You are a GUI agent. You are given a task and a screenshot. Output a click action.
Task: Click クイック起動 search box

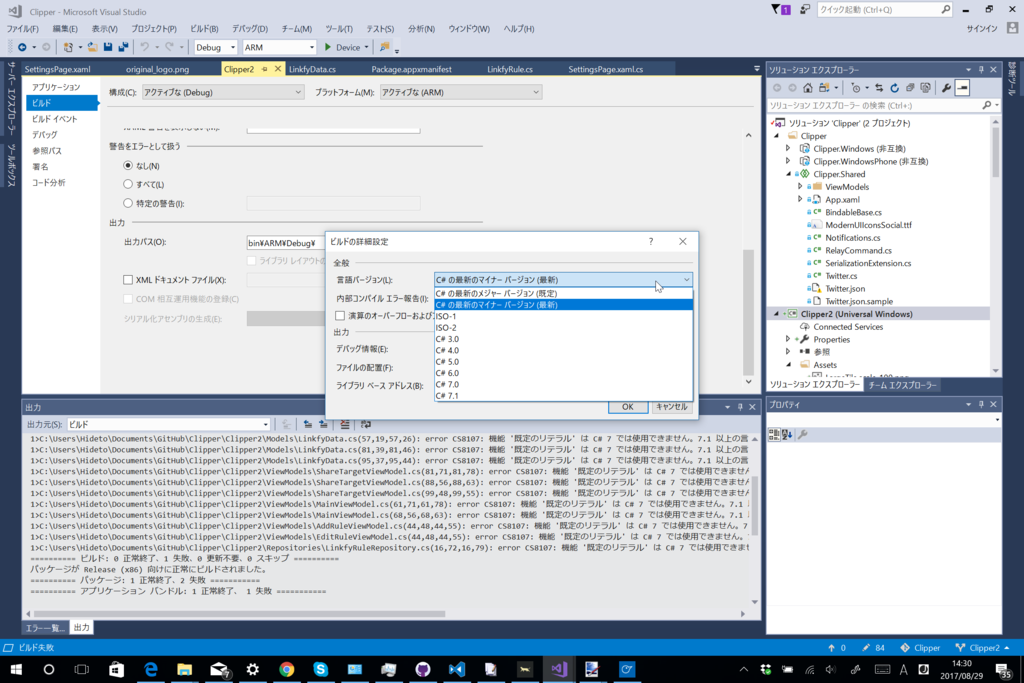coord(884,10)
